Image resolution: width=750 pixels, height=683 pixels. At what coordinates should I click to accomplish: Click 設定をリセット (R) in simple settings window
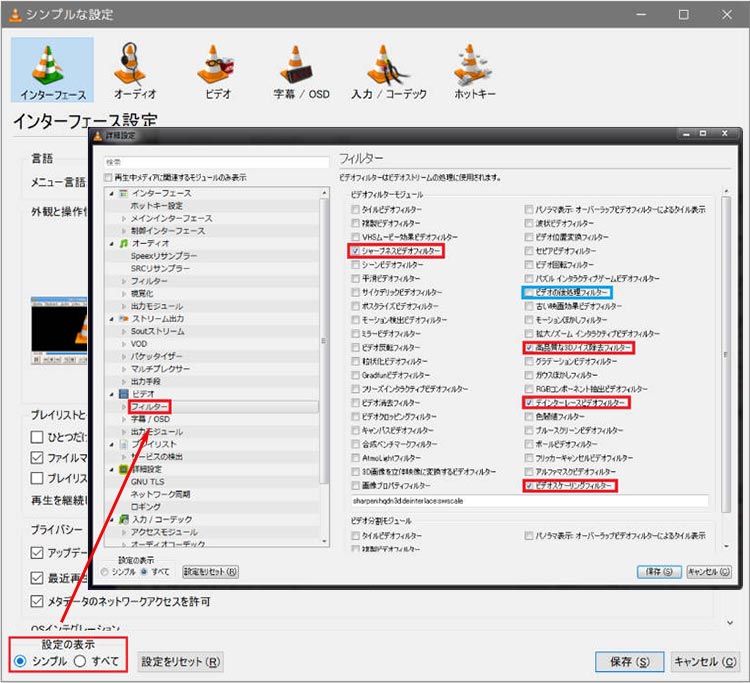[180, 661]
